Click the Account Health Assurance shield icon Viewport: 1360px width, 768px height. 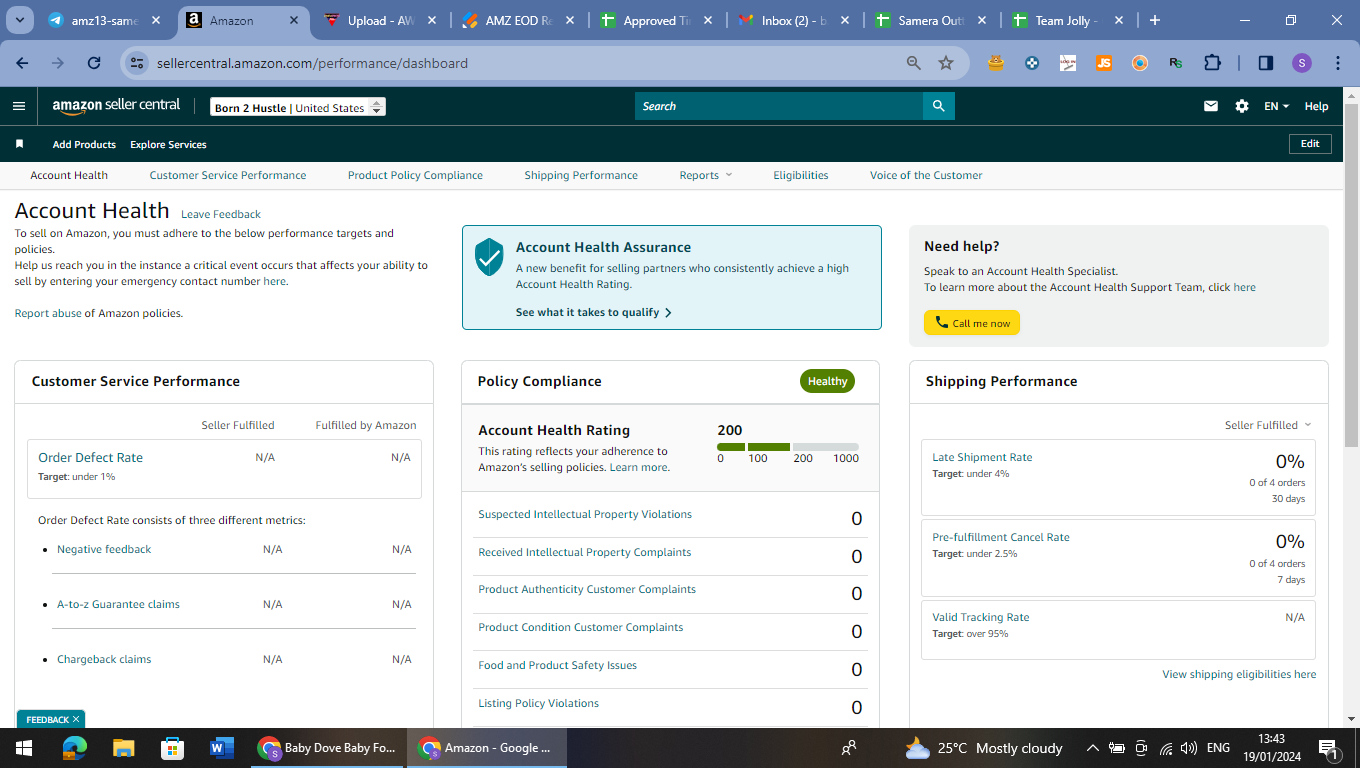click(x=489, y=257)
